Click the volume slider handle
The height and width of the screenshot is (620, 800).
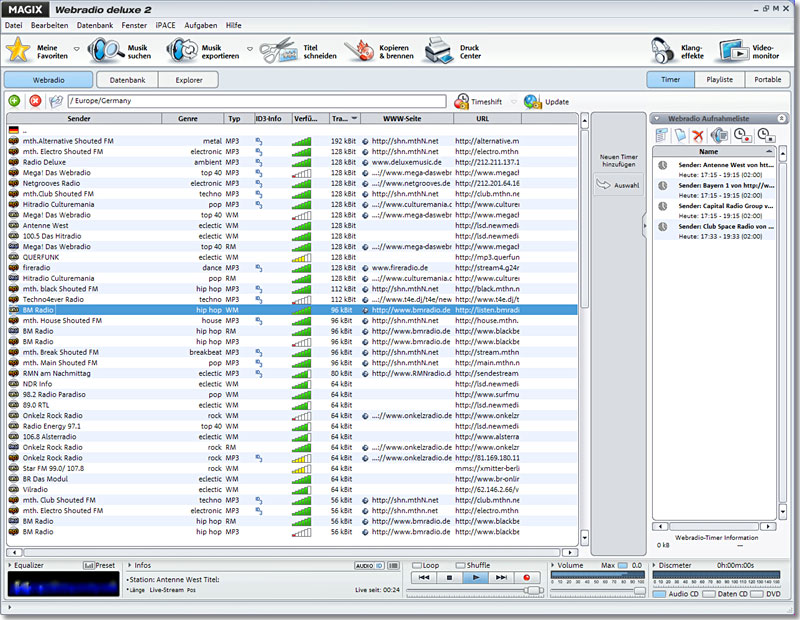pos(640,591)
